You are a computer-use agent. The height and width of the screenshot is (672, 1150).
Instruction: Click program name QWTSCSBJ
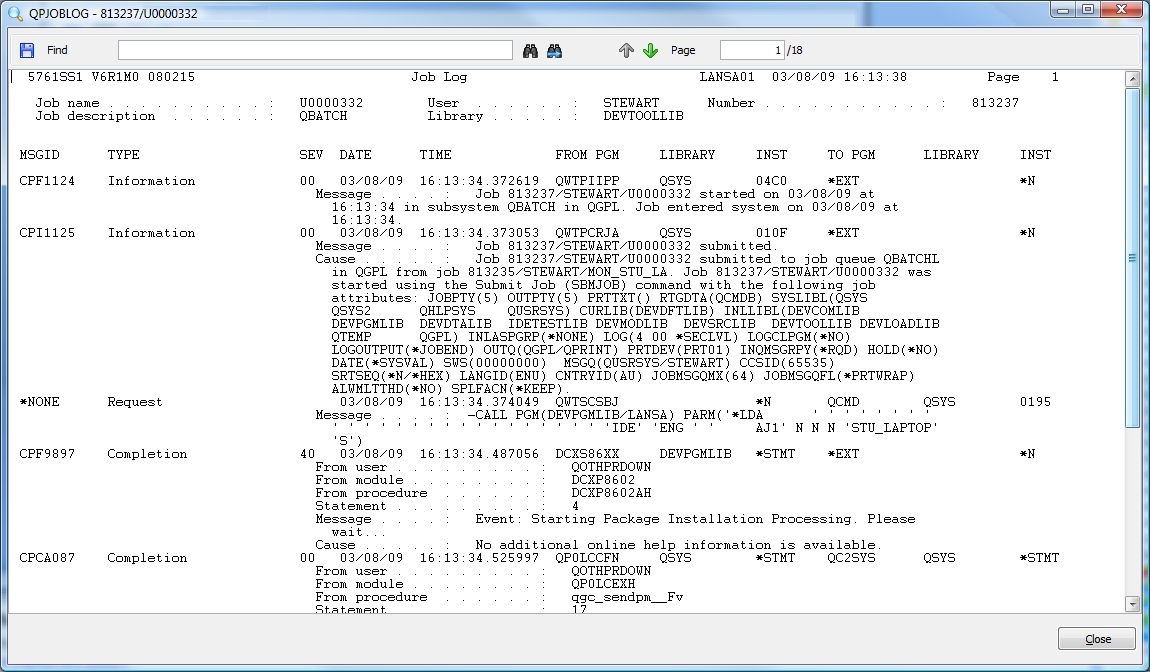pos(587,401)
